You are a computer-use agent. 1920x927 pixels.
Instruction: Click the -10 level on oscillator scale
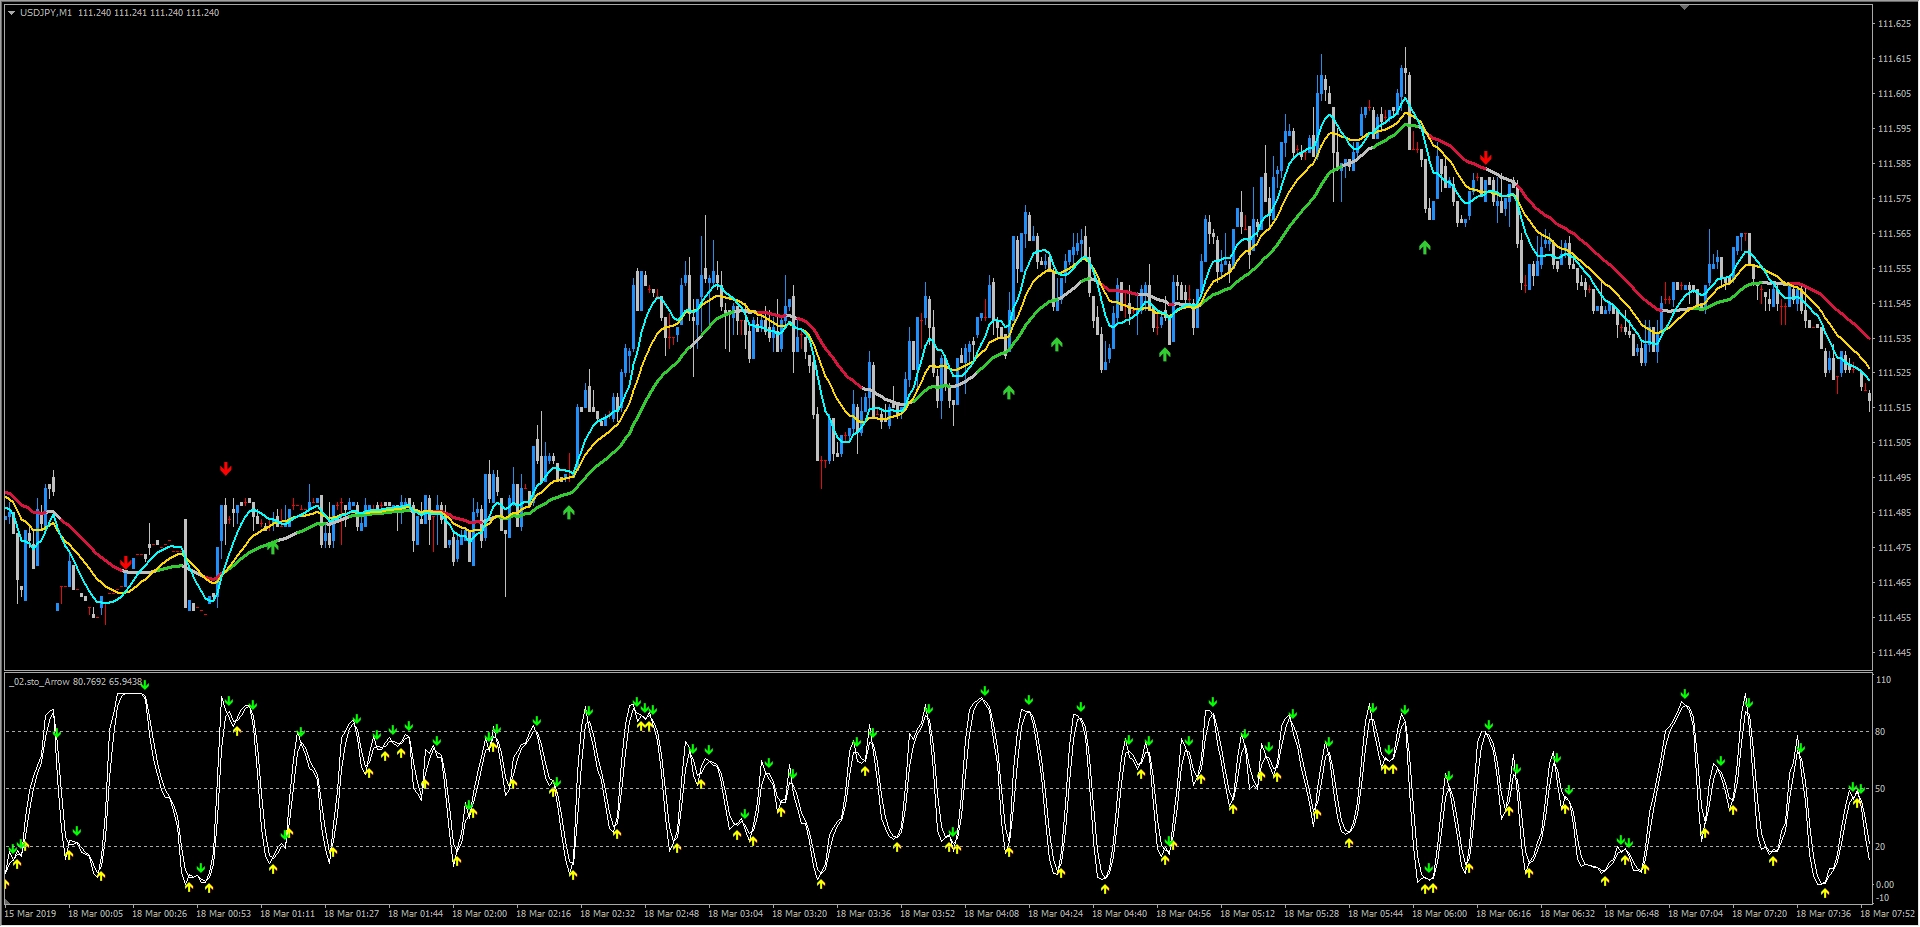[x=1883, y=898]
